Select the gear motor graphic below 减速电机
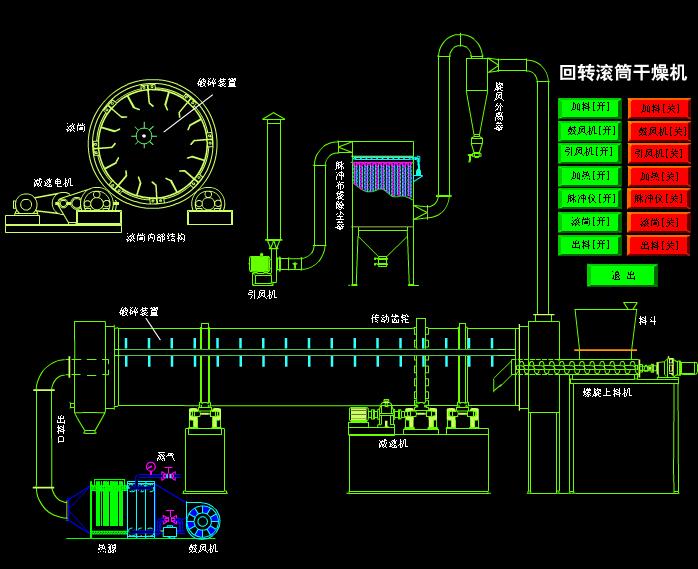This screenshot has height=569, width=698. [25, 204]
